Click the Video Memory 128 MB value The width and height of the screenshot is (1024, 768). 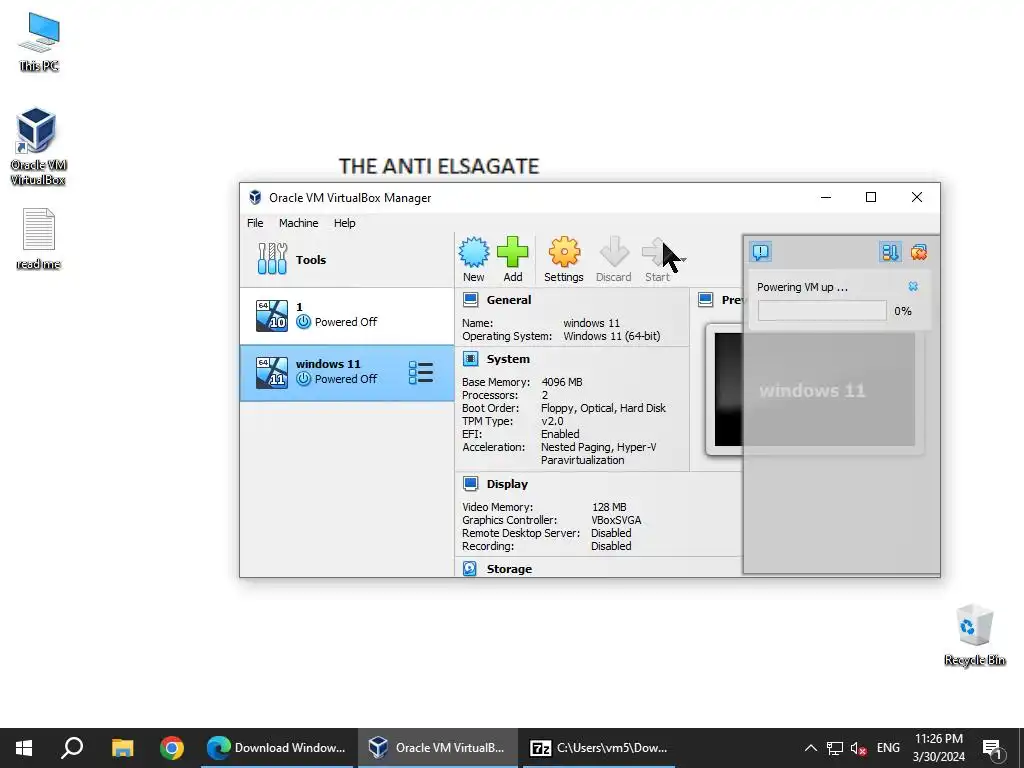[609, 507]
